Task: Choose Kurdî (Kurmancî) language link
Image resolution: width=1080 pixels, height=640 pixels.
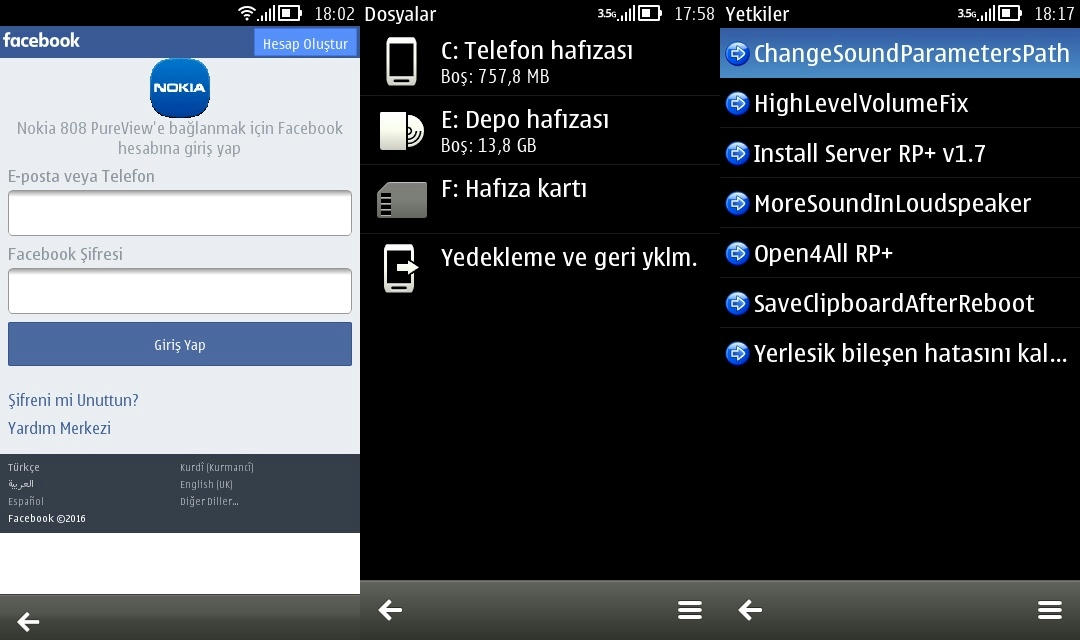Action: [x=217, y=467]
